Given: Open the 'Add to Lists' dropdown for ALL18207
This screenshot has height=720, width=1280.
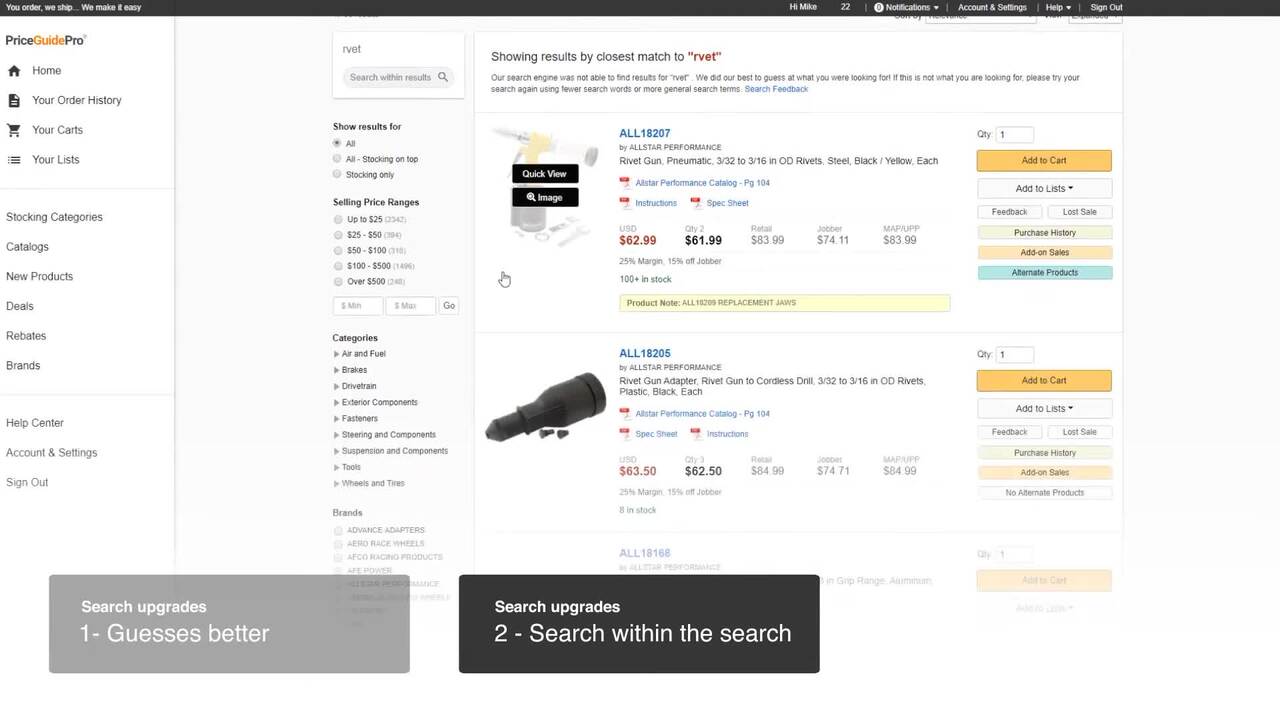Looking at the screenshot, I should [1044, 188].
